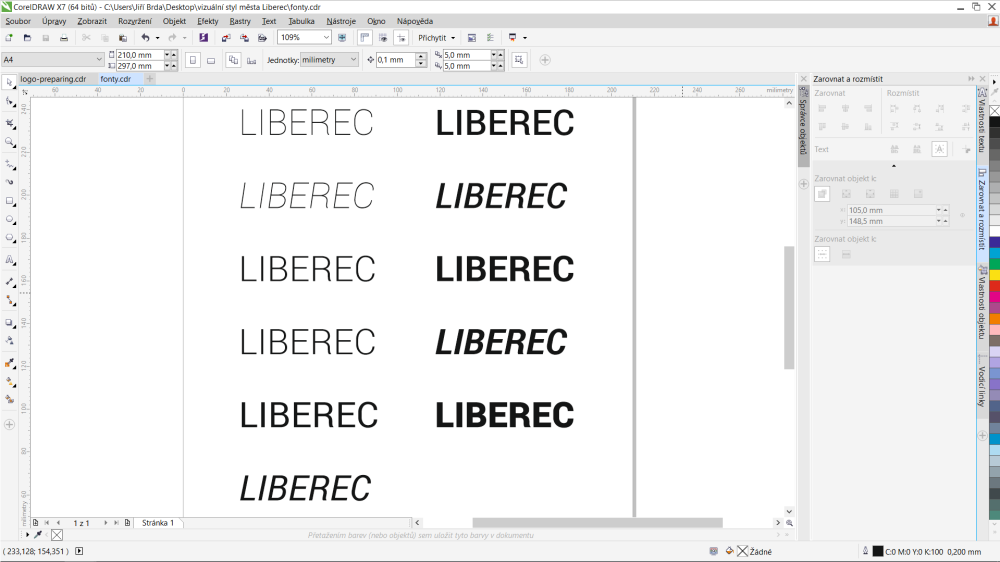Switch to logo-preparing.cdr document tab
This screenshot has height=562, width=1000.
pos(53,79)
